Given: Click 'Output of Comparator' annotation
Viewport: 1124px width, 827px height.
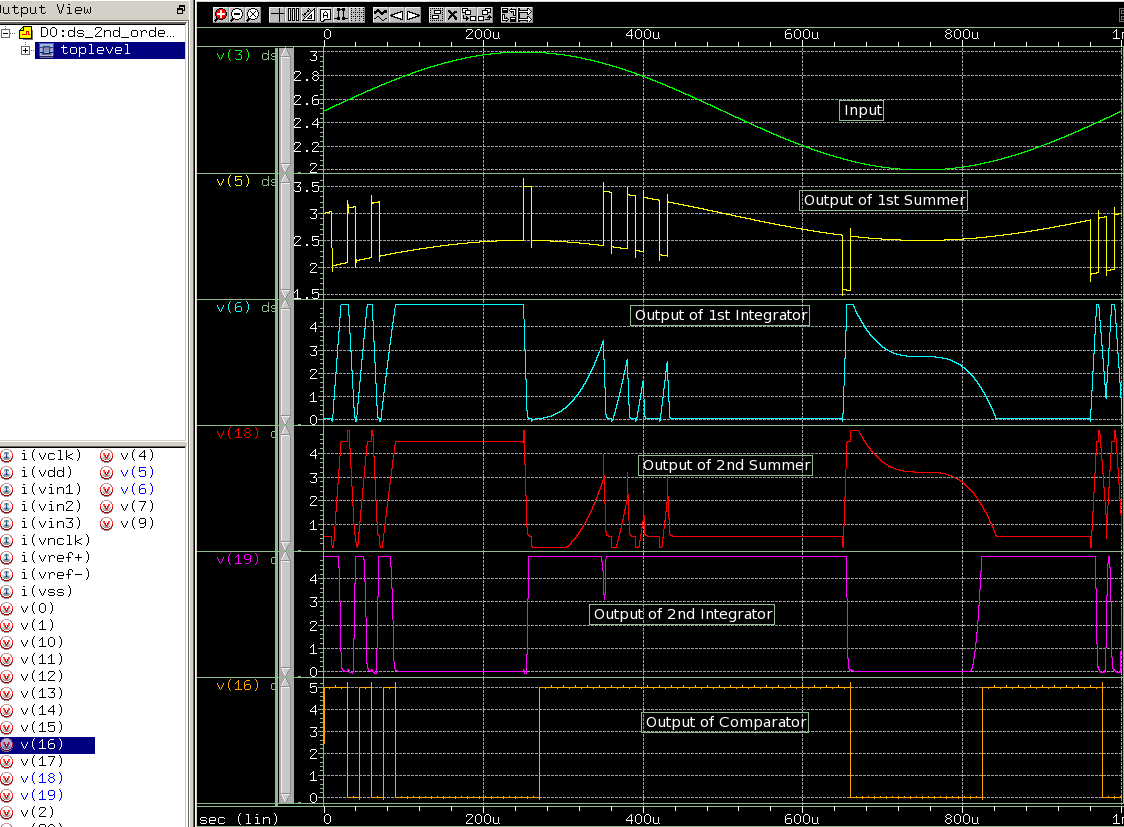Looking at the screenshot, I should 725,722.
